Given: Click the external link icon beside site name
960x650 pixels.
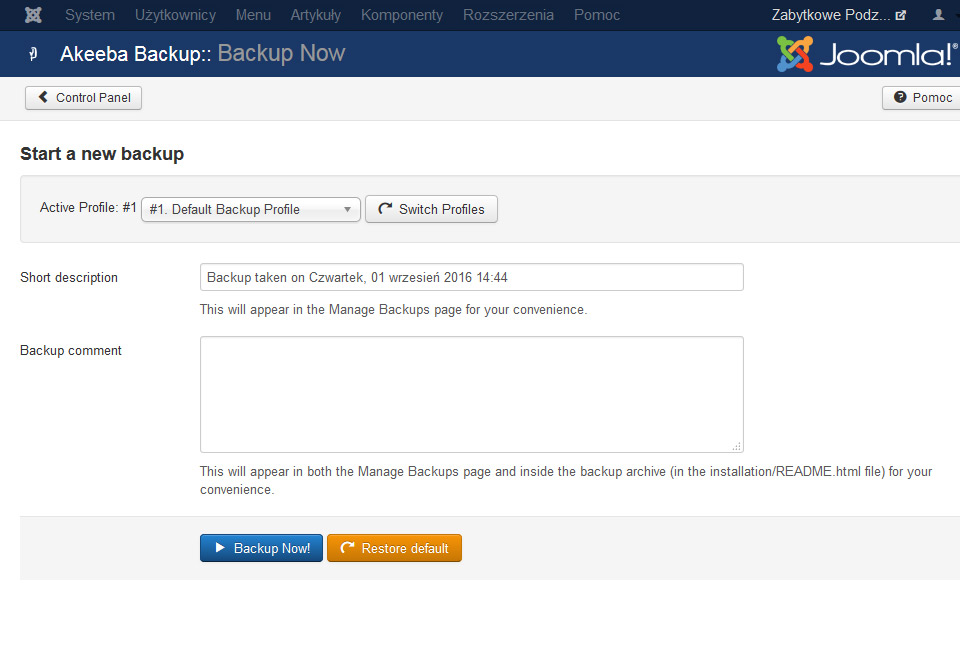Looking at the screenshot, I should click(900, 15).
